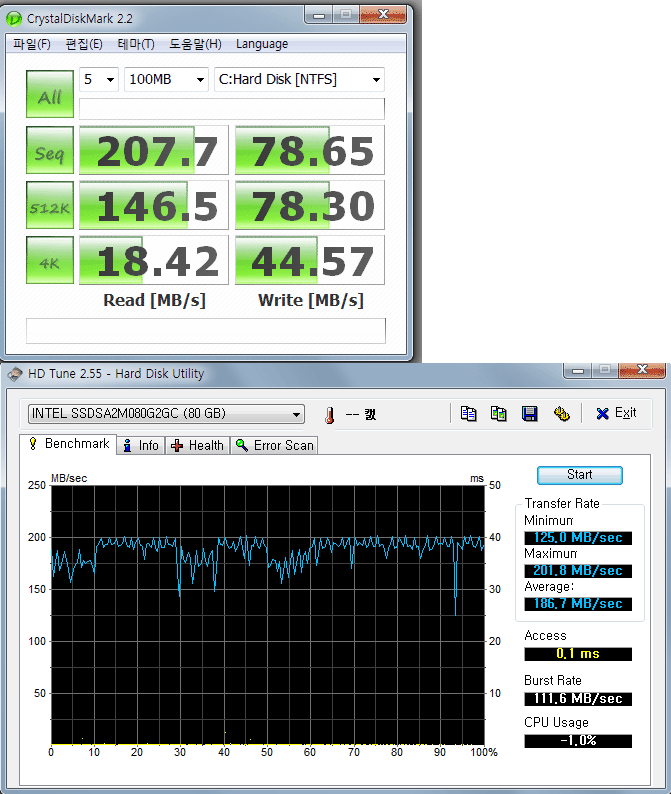Close the HD Tune window
The image size is (671, 794).
[x=642, y=370]
